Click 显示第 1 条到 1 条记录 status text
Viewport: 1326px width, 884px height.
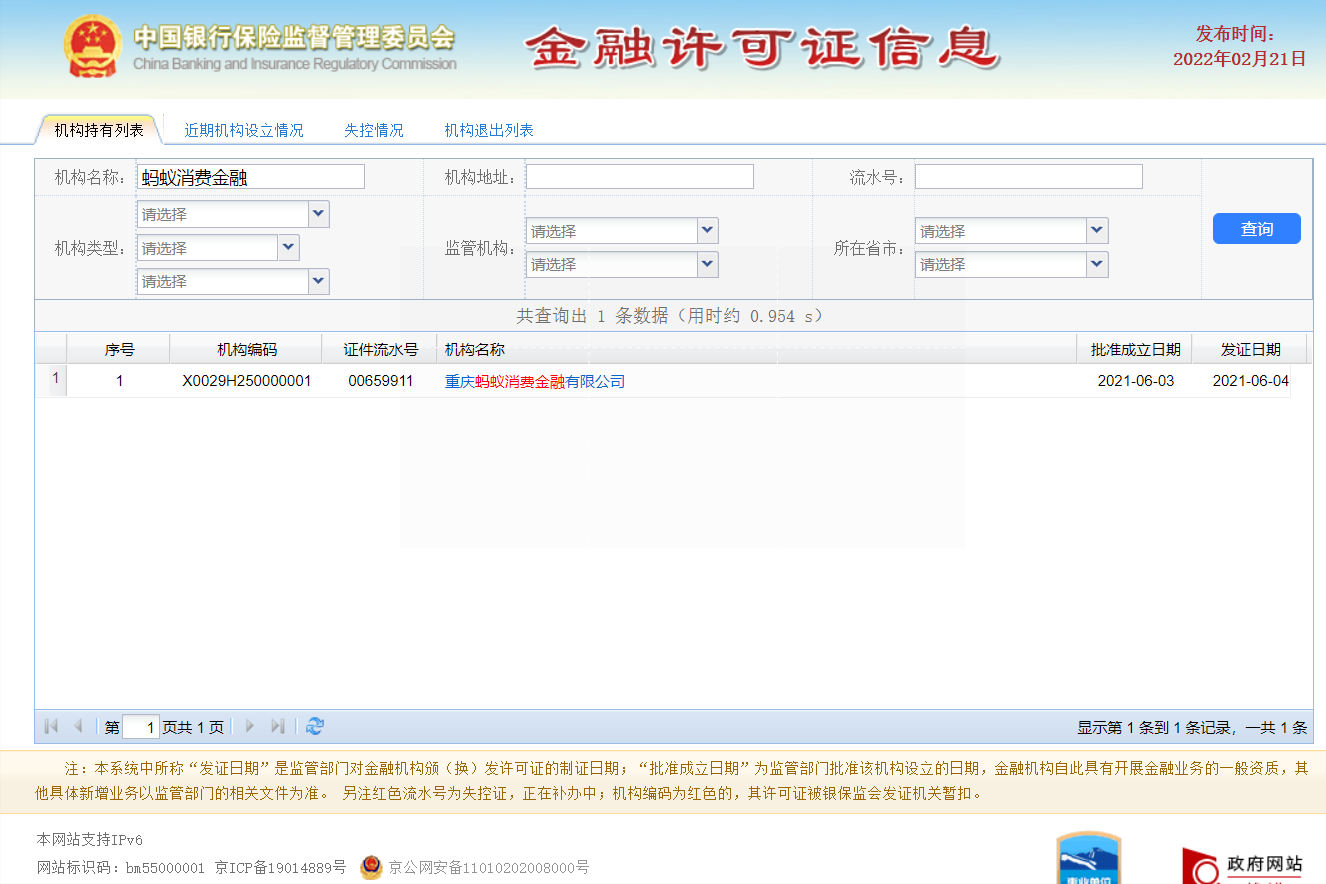1192,728
